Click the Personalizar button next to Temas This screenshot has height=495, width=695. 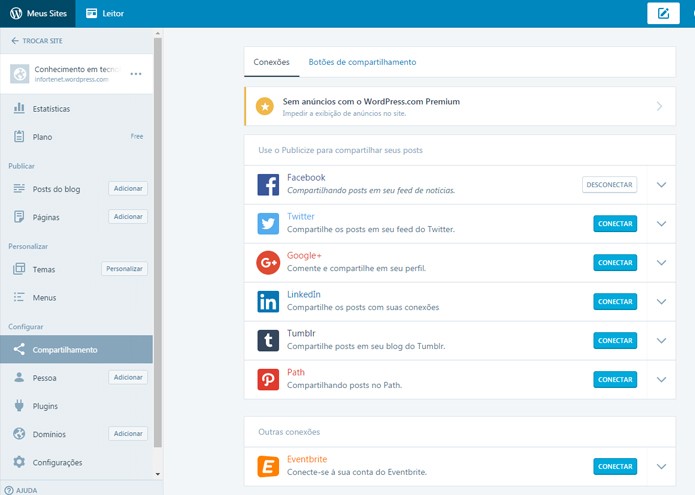click(x=125, y=269)
